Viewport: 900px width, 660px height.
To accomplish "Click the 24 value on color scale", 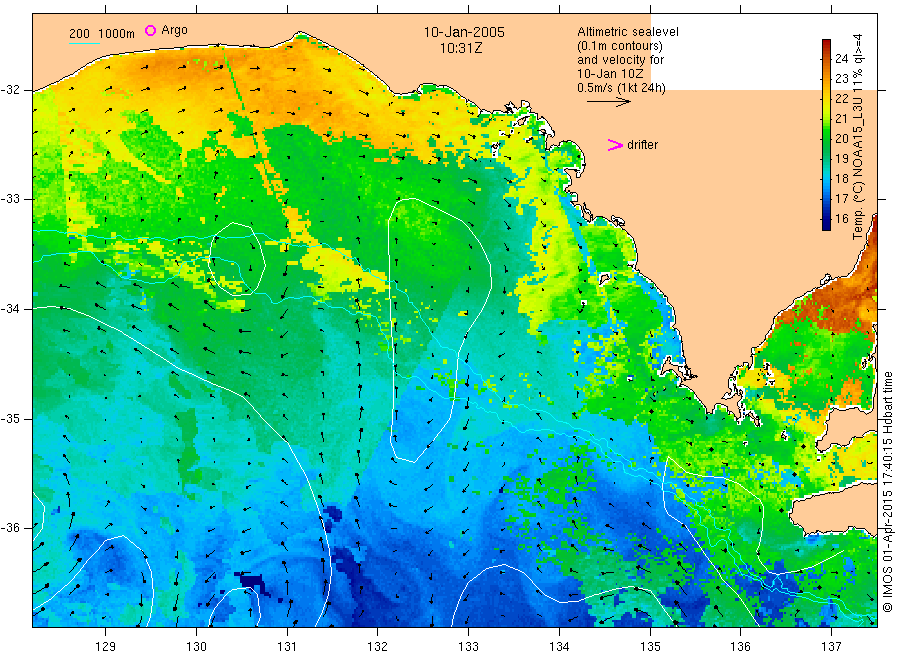I will pyautogui.click(x=841, y=58).
